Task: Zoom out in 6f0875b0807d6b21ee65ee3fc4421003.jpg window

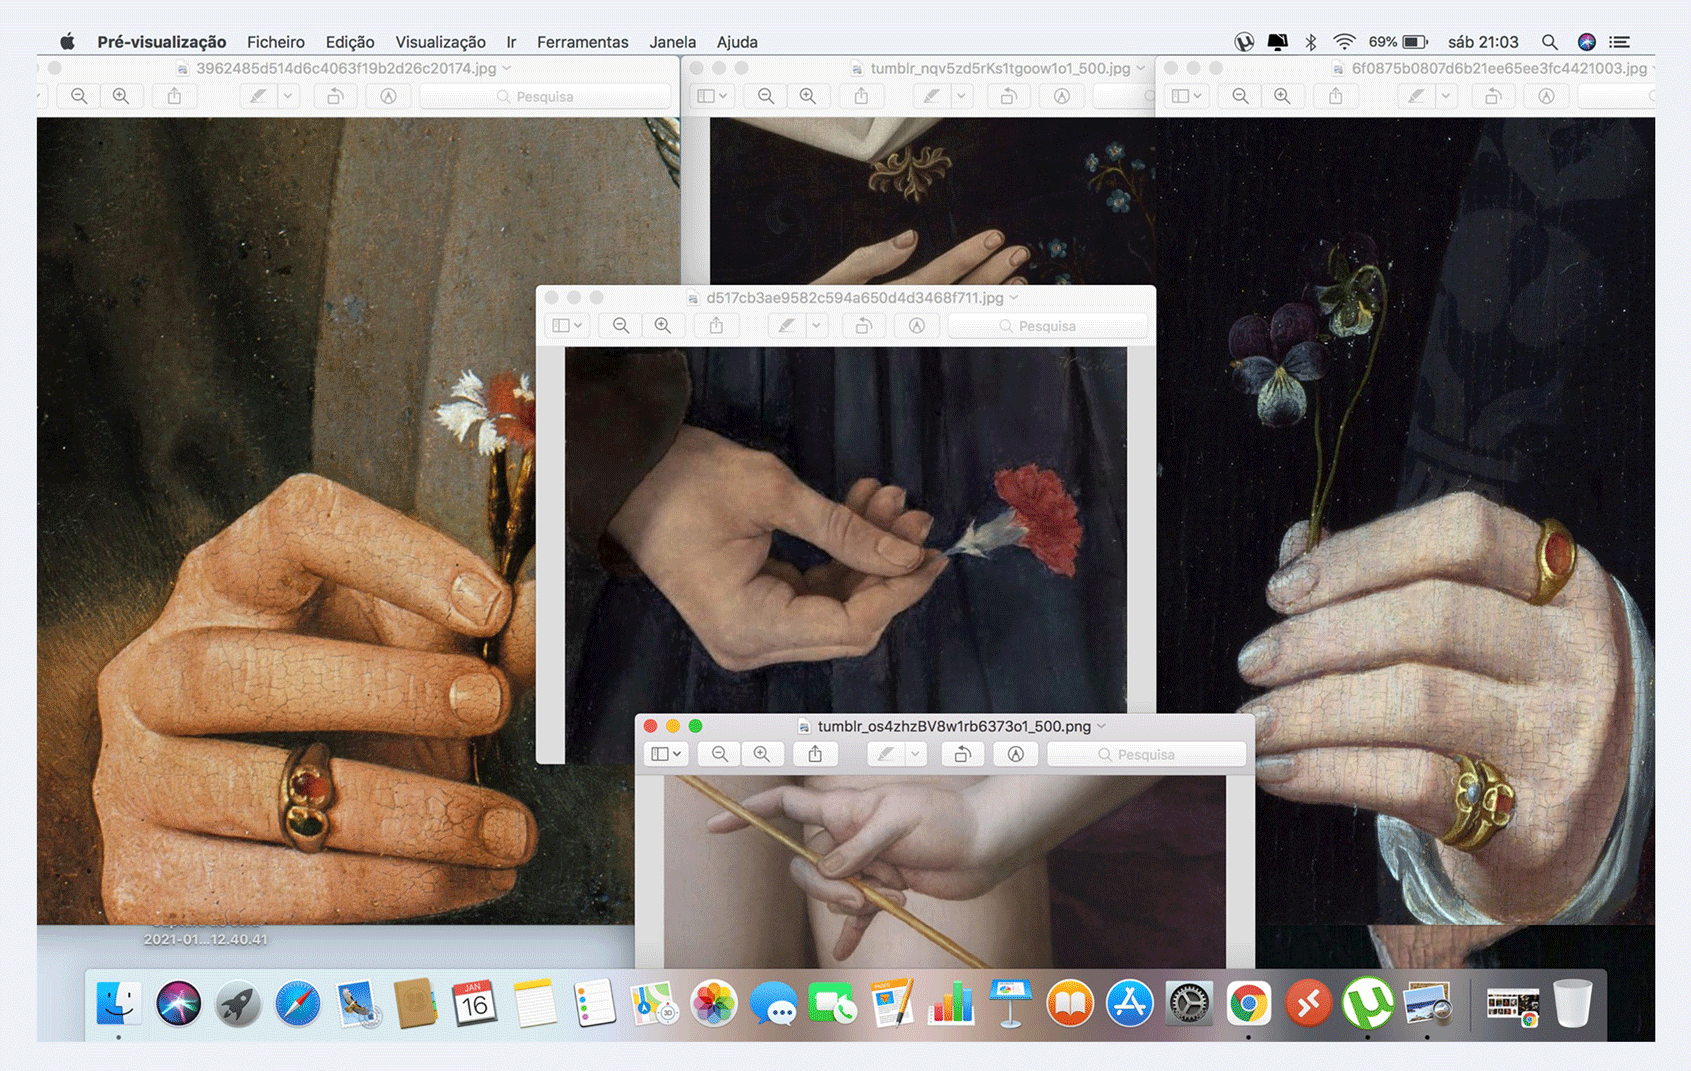Action: pyautogui.click(x=1240, y=96)
